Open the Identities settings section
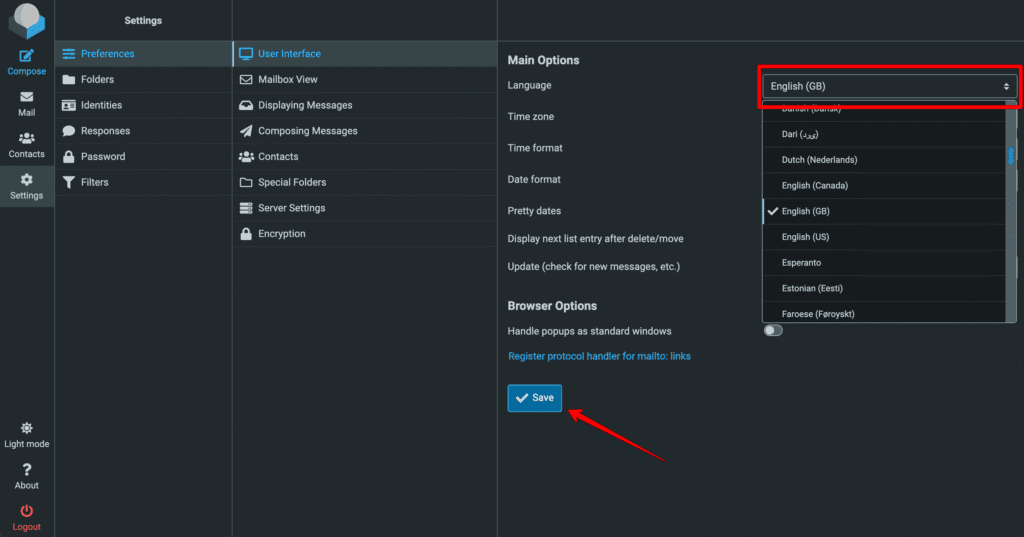Image resolution: width=1024 pixels, height=537 pixels. point(101,105)
